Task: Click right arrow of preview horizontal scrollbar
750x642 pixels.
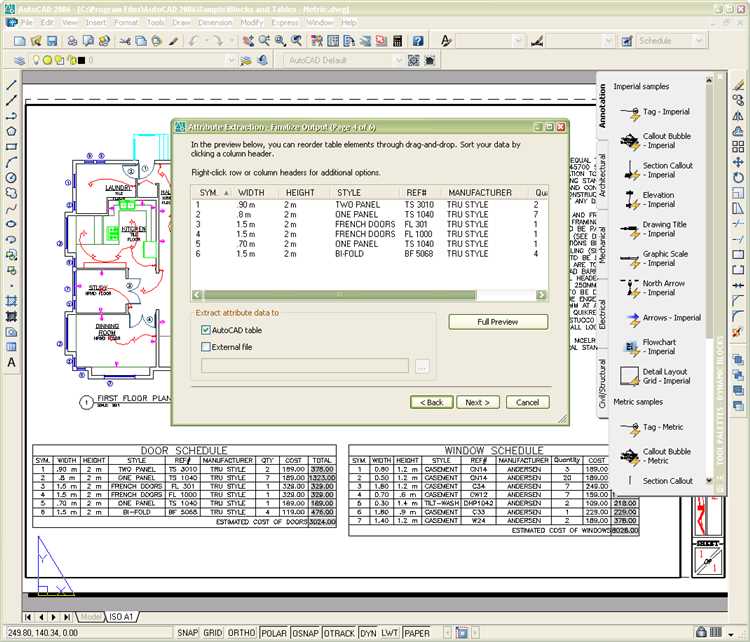Action: (x=541, y=295)
